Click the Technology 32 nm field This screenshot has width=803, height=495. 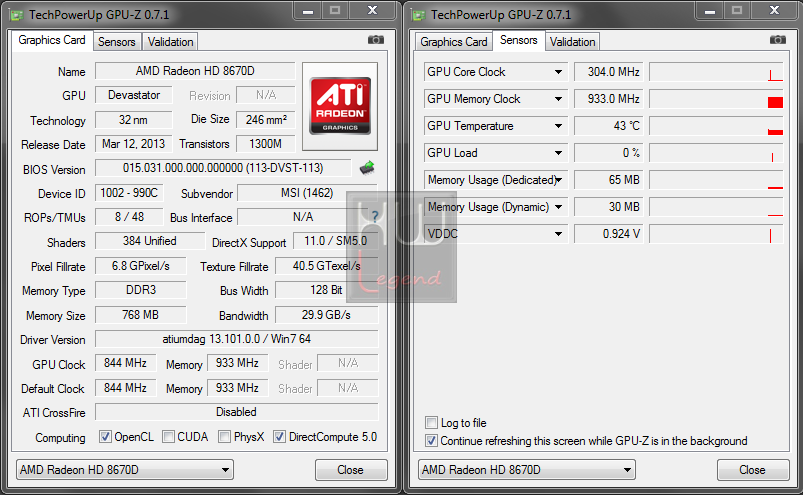[134, 120]
